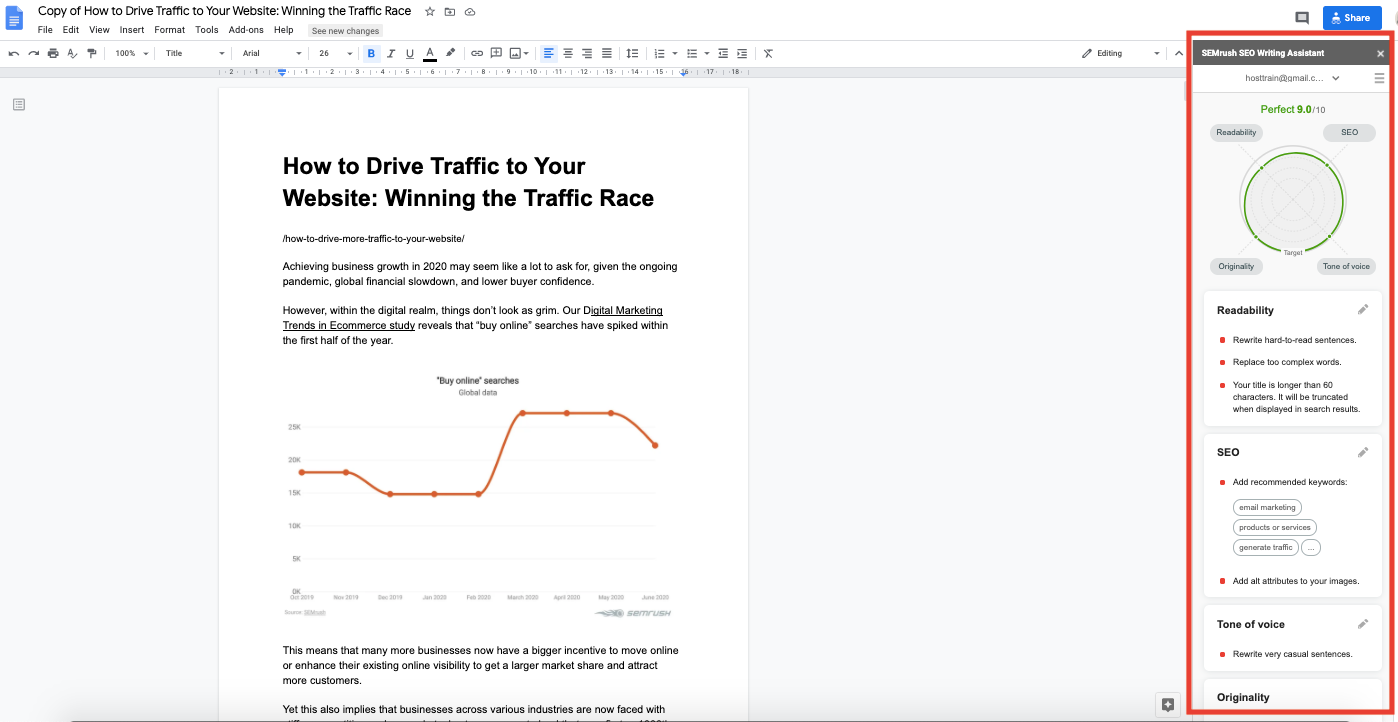The height and width of the screenshot is (722, 1398).
Task: Toggle underline formatting
Action: (x=410, y=53)
